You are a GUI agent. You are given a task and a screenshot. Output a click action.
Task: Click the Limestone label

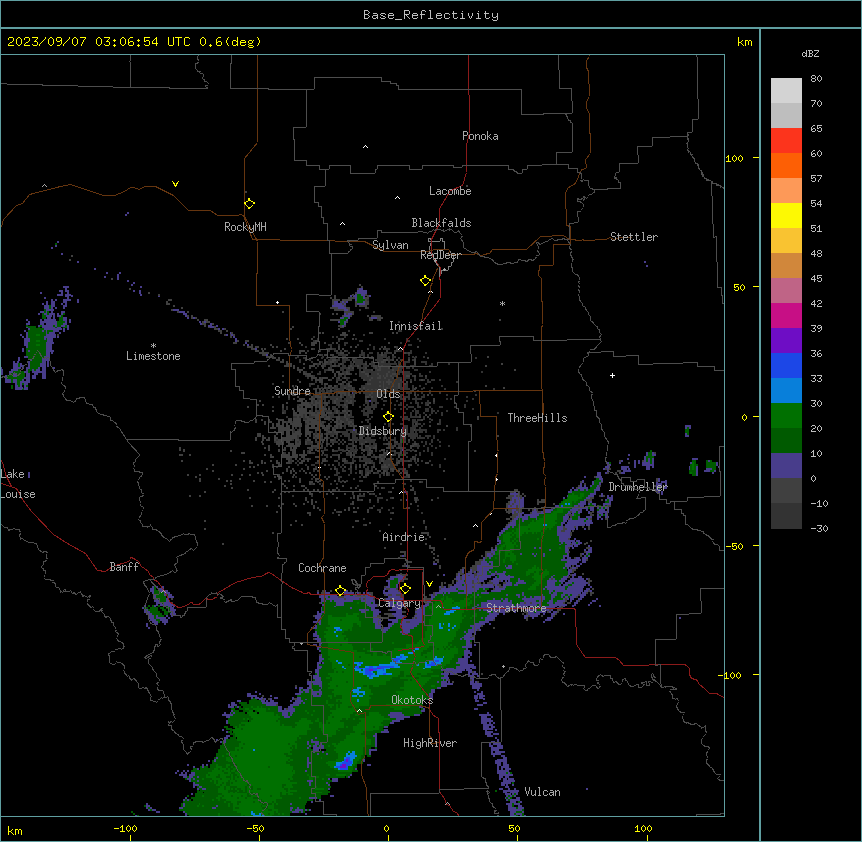[x=153, y=356]
